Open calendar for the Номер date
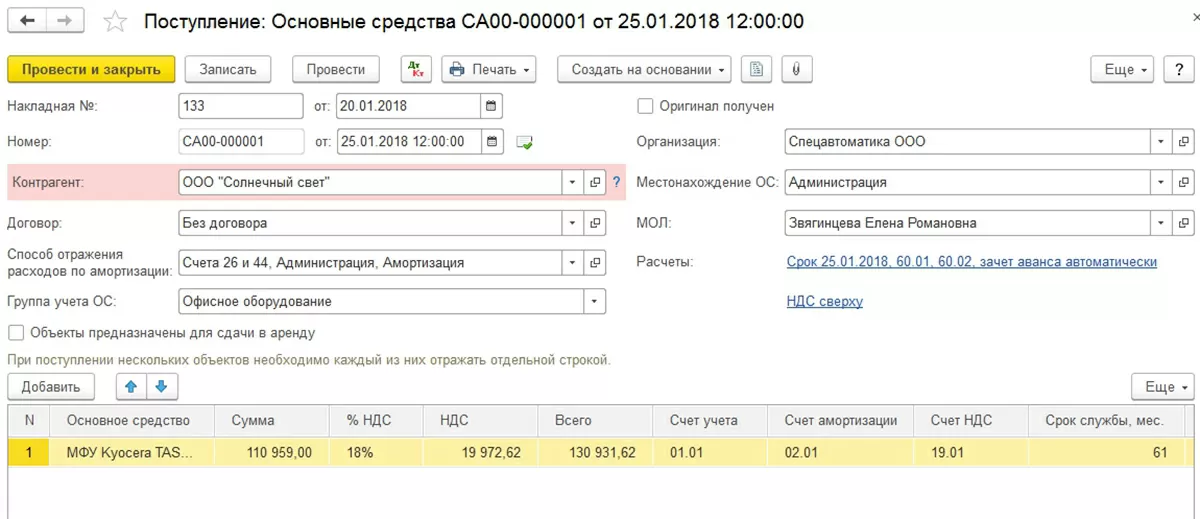1200x519 pixels. pos(491,141)
